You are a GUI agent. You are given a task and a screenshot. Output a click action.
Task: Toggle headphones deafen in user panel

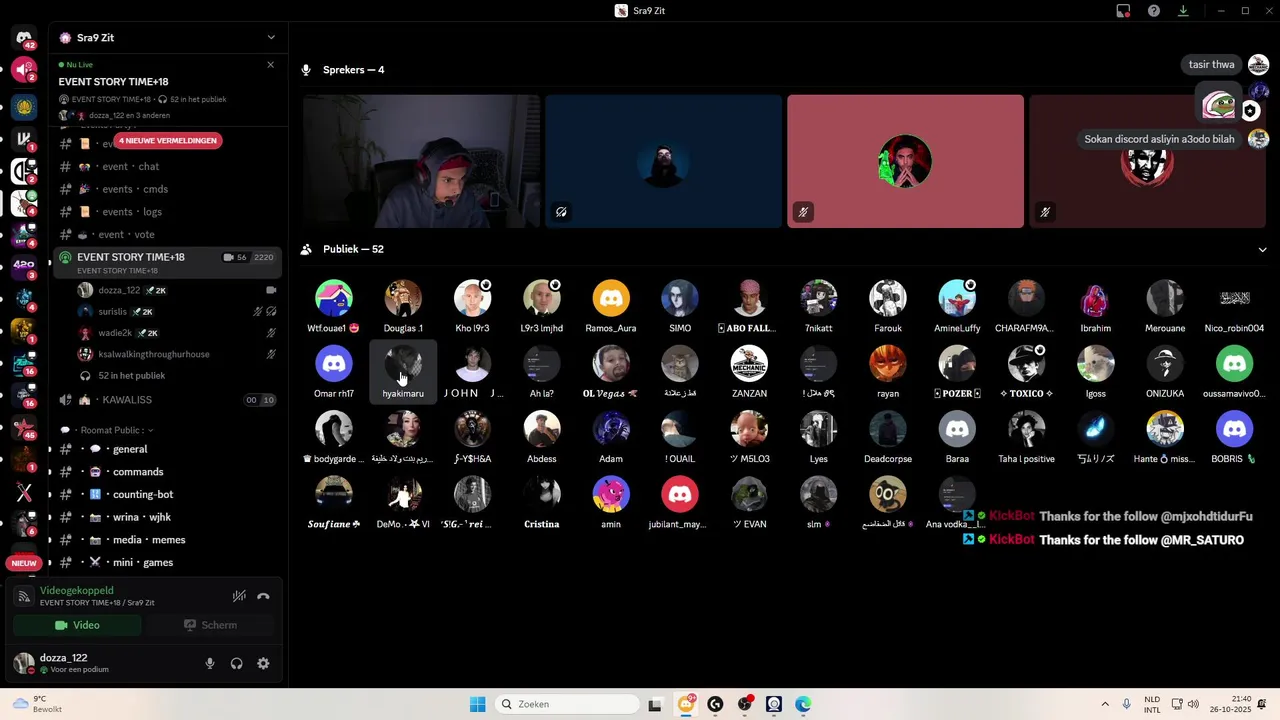pyautogui.click(x=237, y=663)
